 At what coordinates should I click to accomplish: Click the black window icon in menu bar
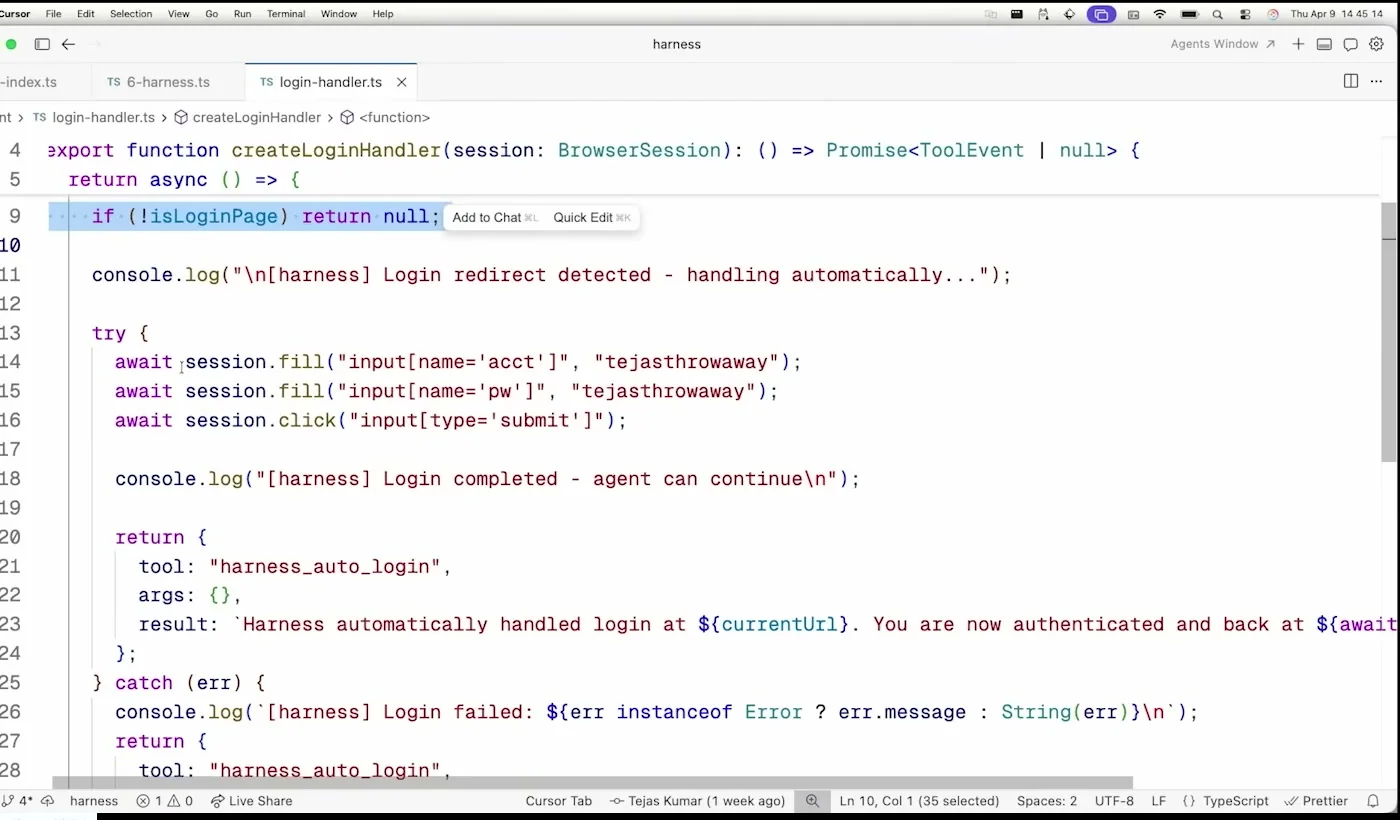click(1017, 14)
